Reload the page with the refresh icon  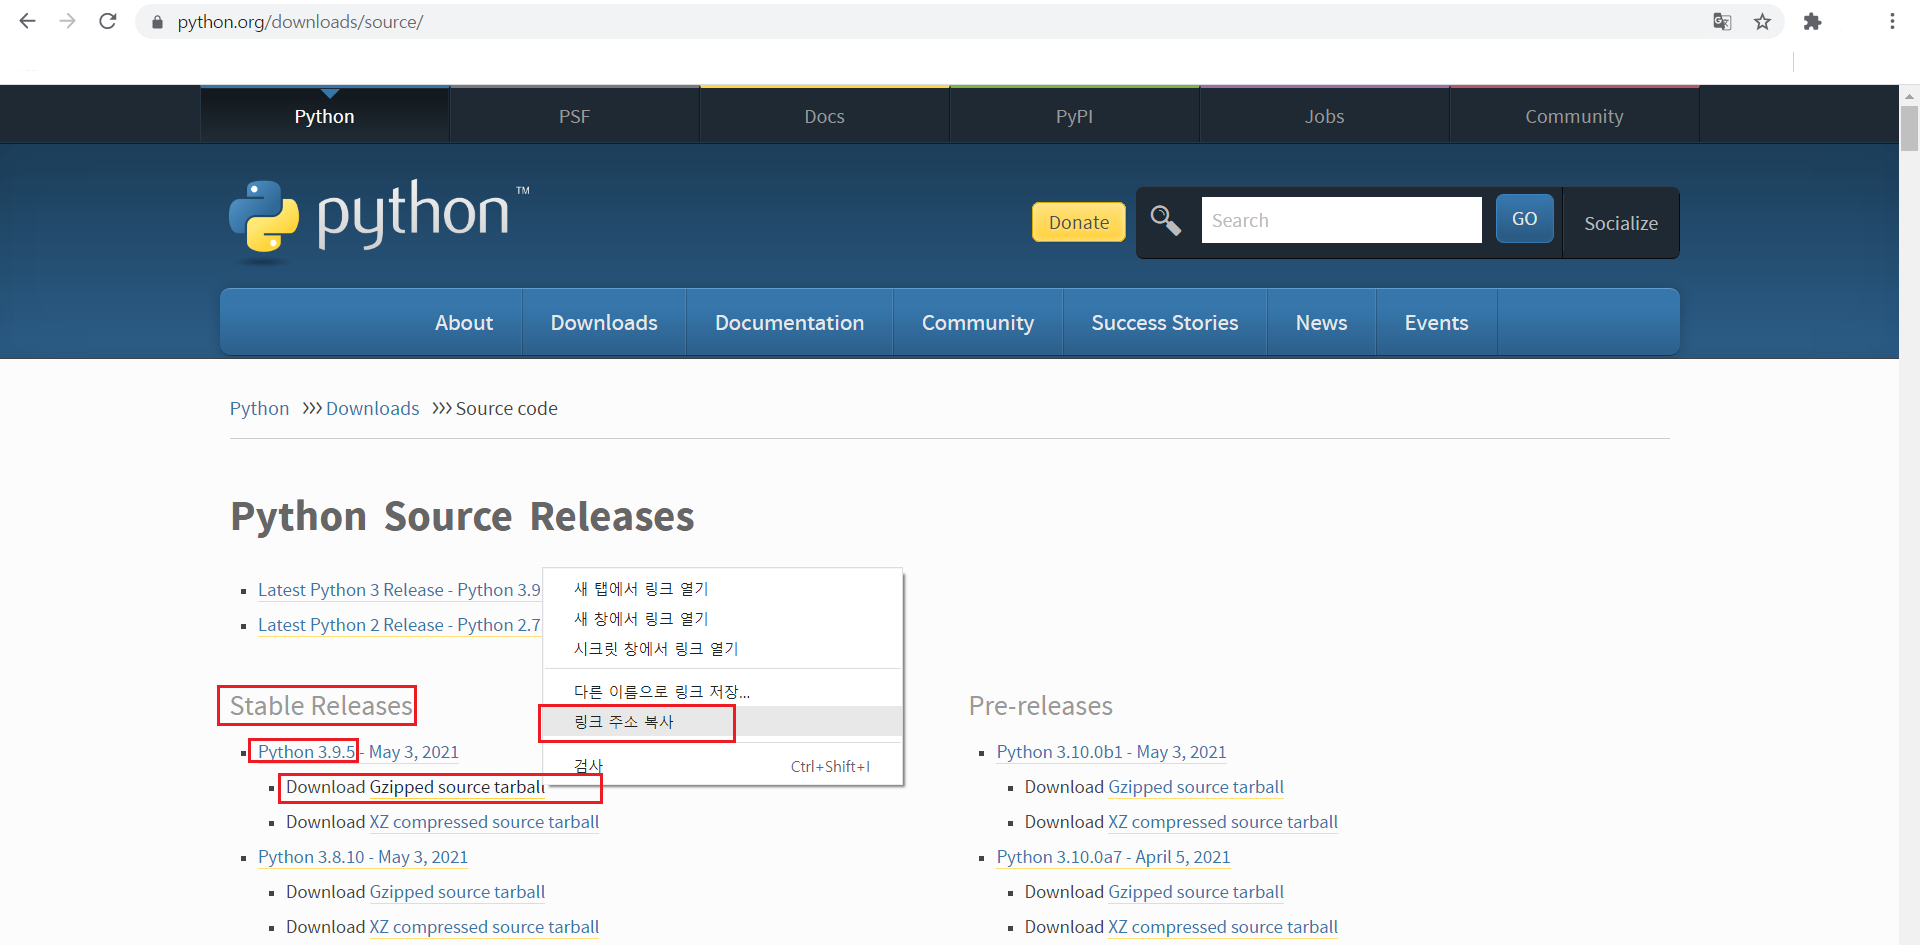(108, 21)
